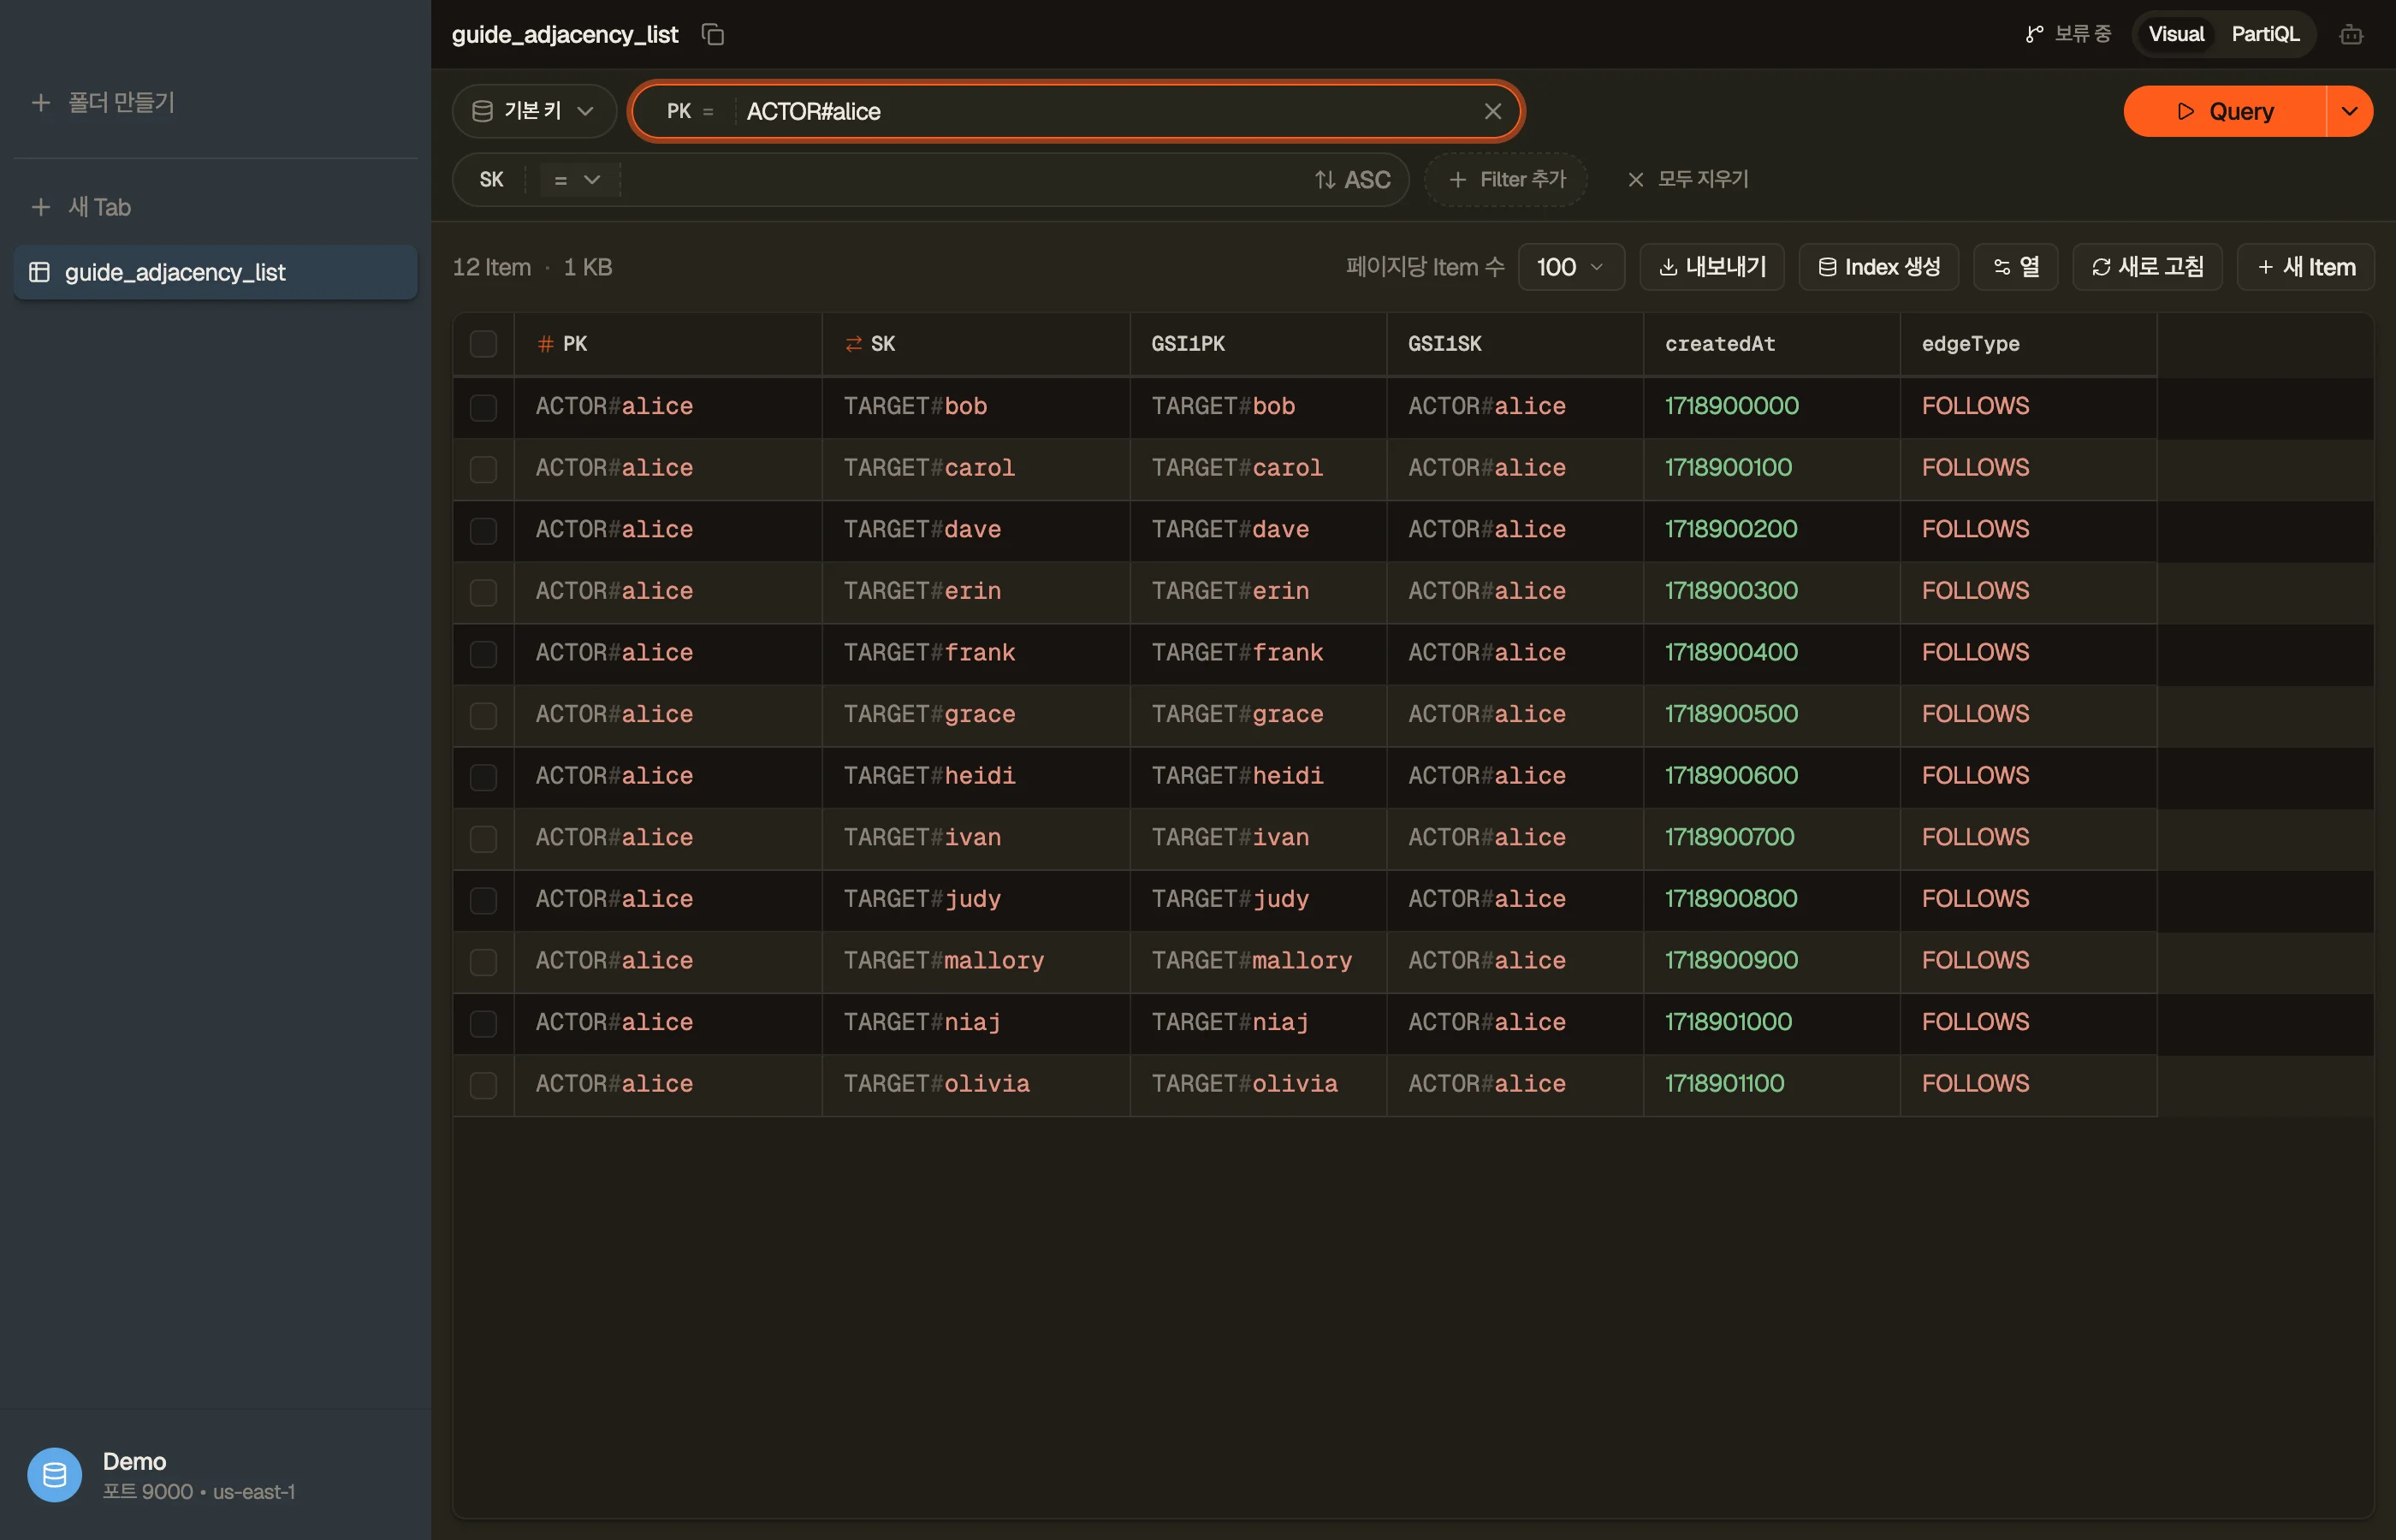This screenshot has height=1540, width=2396.
Task: Open the items per page 100 dropdown
Action: pos(1571,267)
